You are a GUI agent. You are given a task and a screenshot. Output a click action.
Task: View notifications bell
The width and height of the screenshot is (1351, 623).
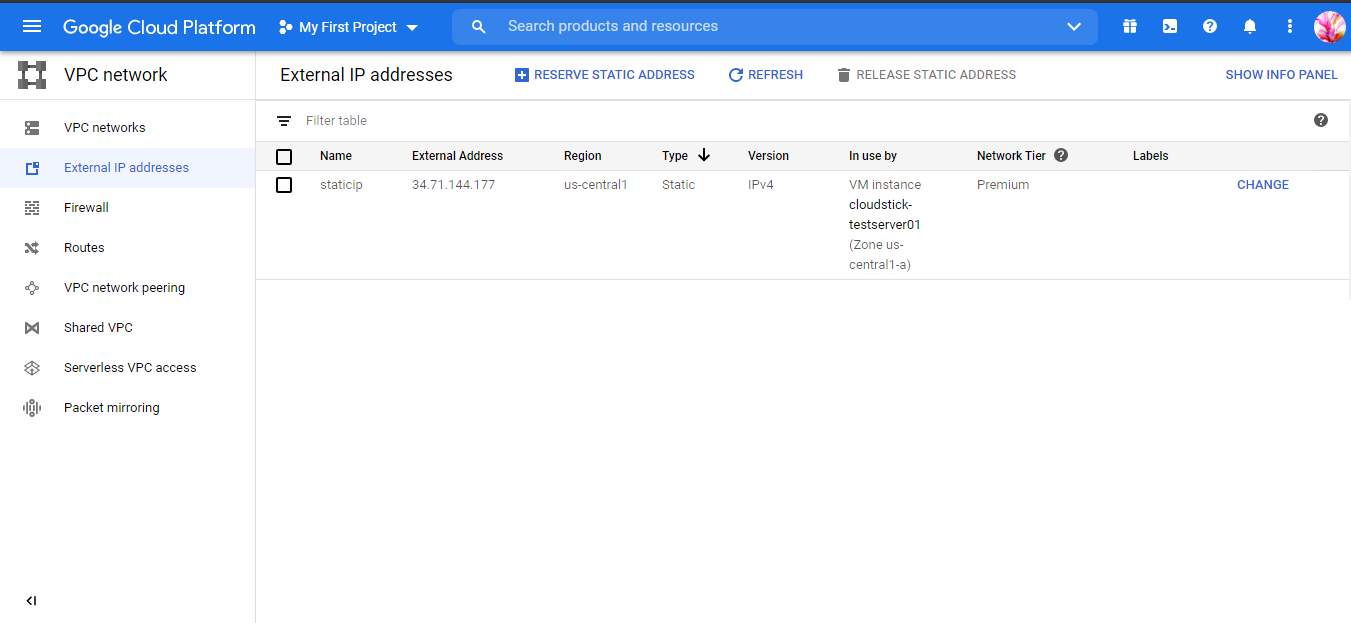[x=1250, y=27]
